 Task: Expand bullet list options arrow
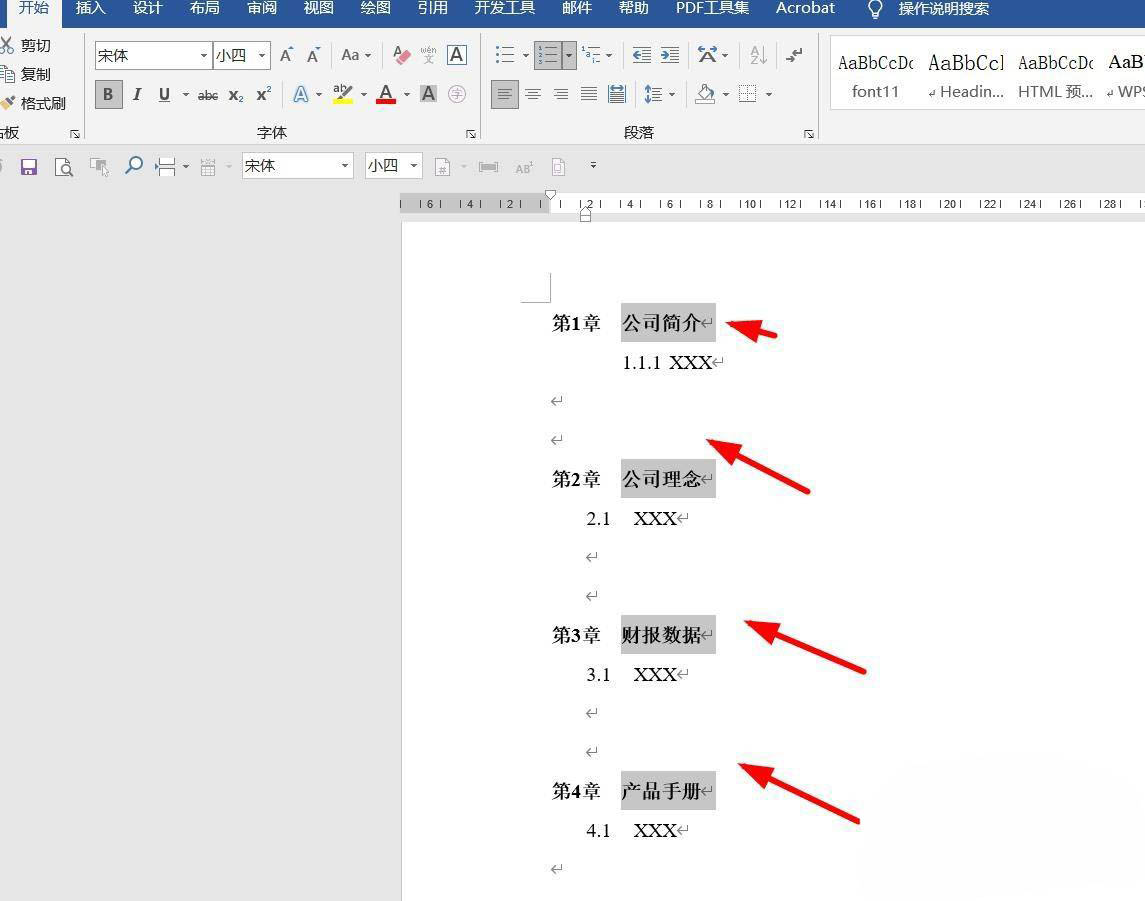click(x=526, y=55)
